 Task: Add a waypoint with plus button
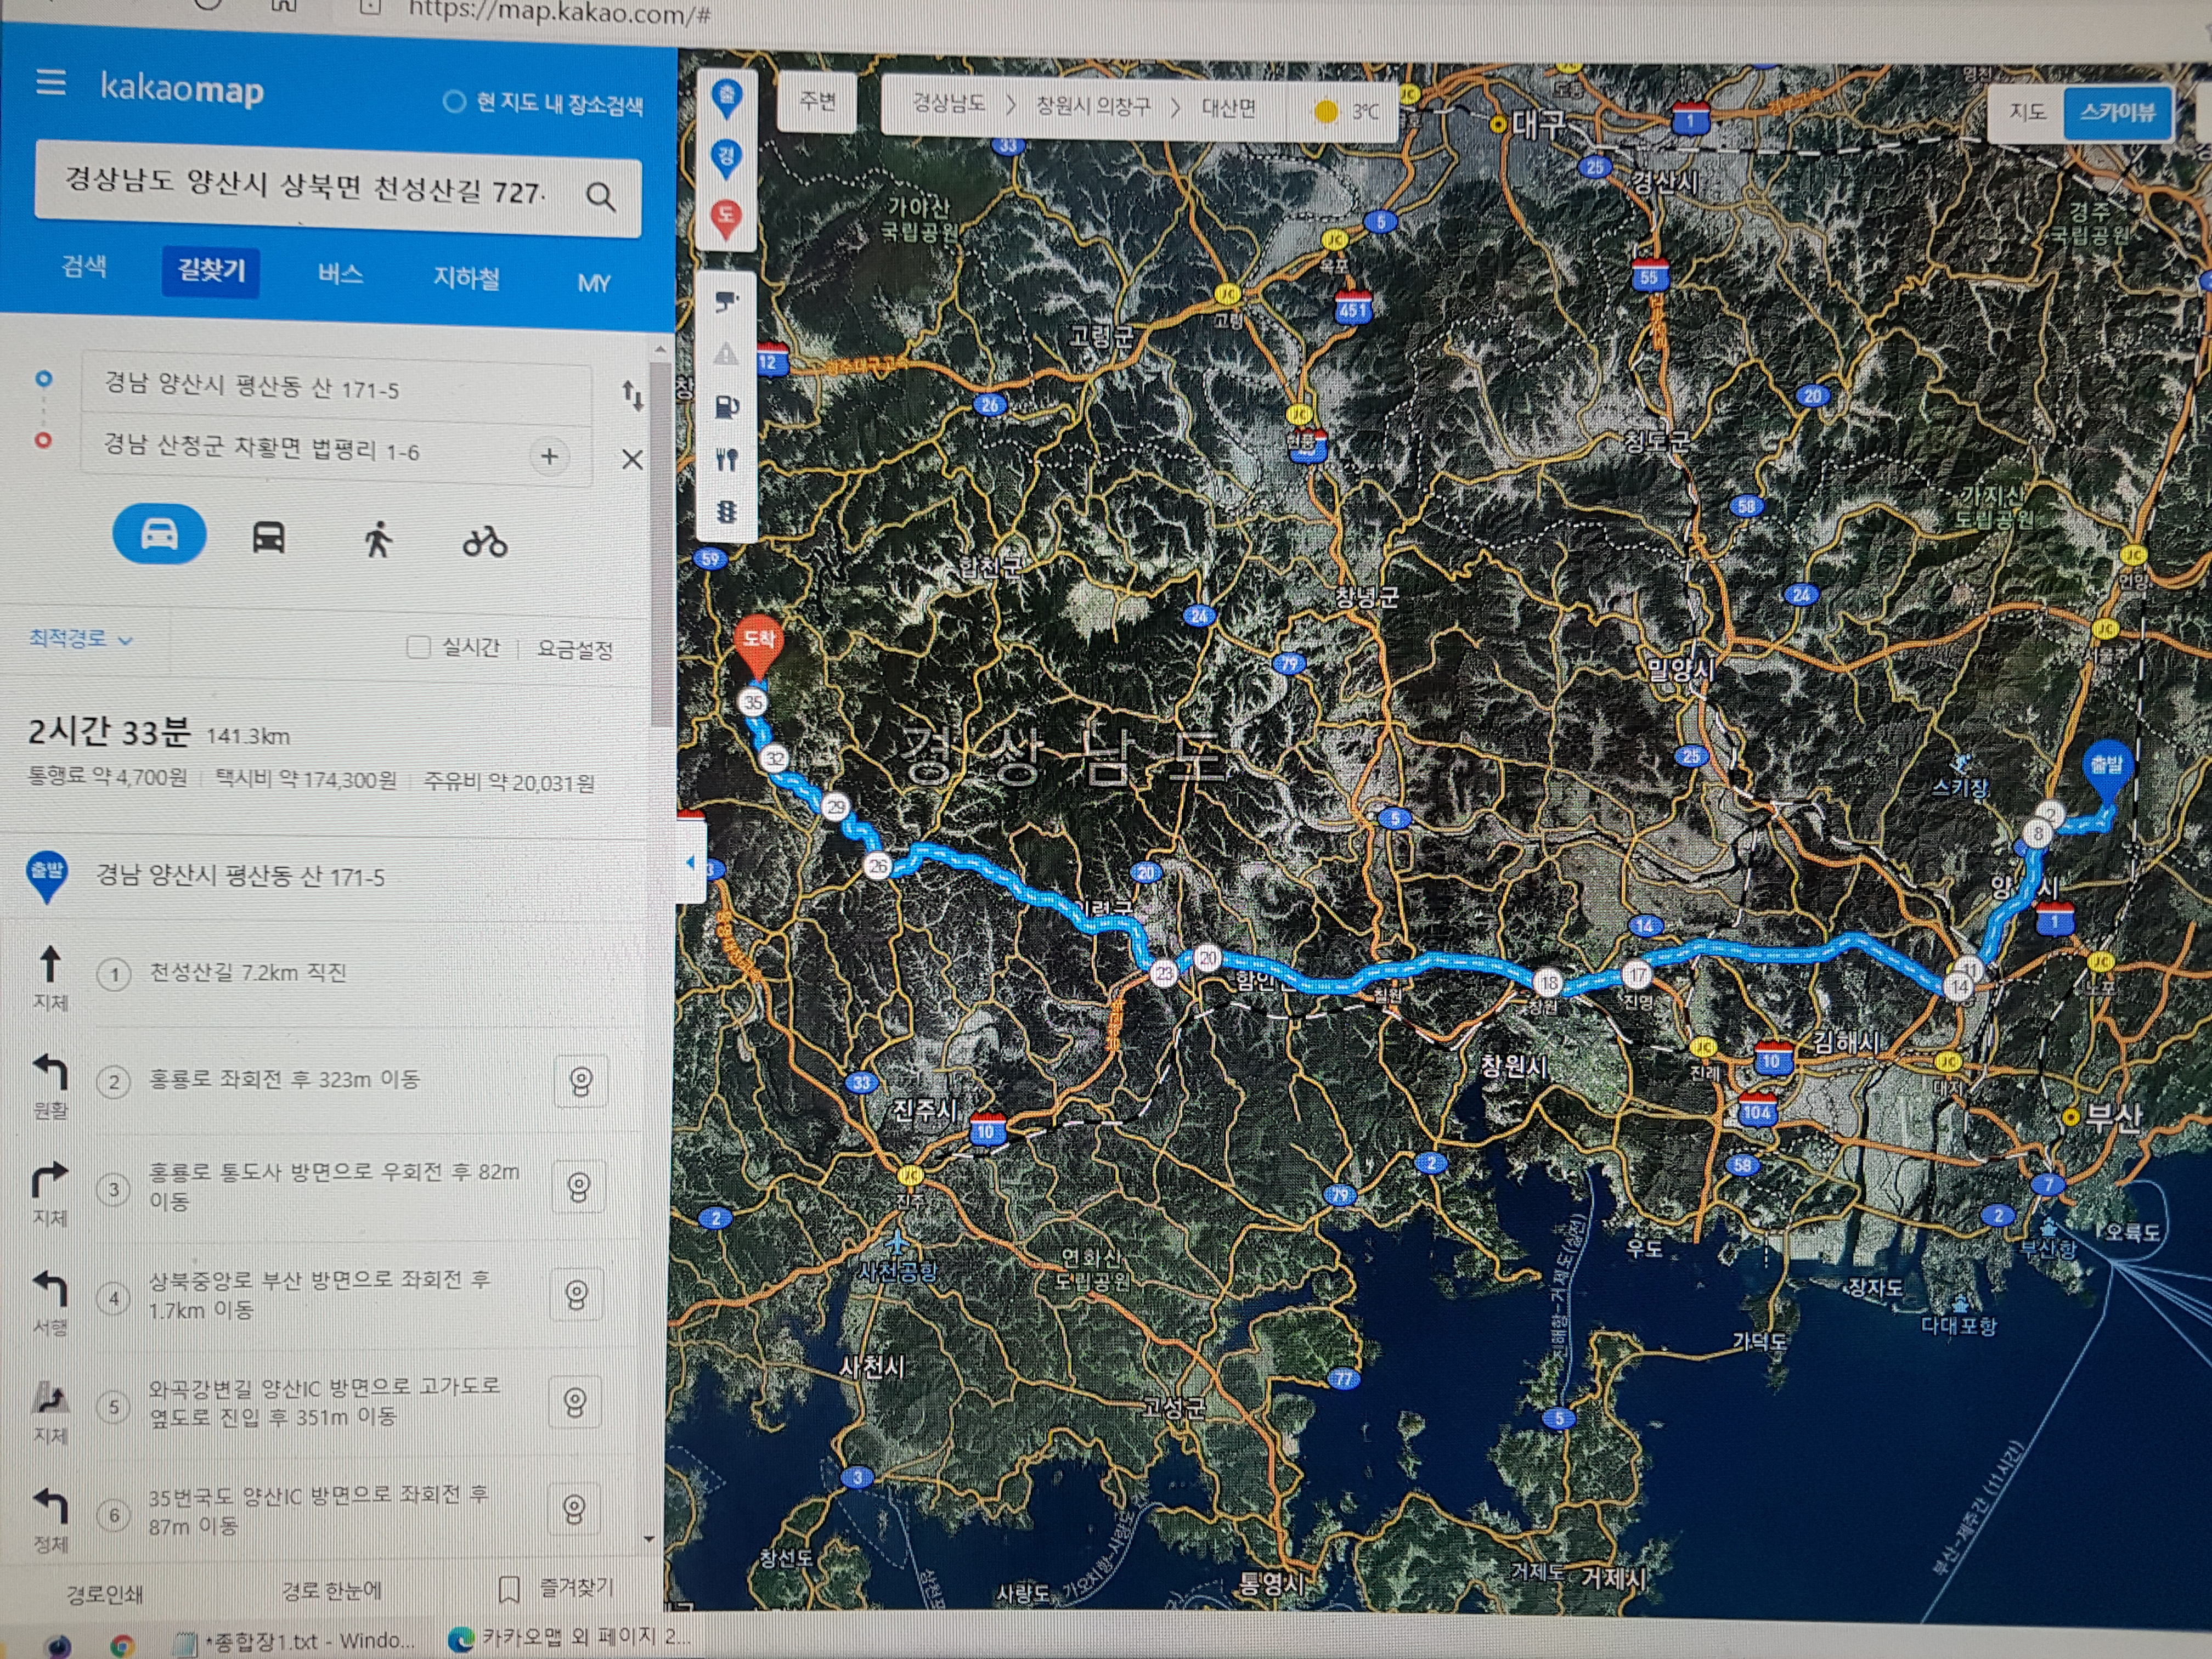[x=549, y=457]
